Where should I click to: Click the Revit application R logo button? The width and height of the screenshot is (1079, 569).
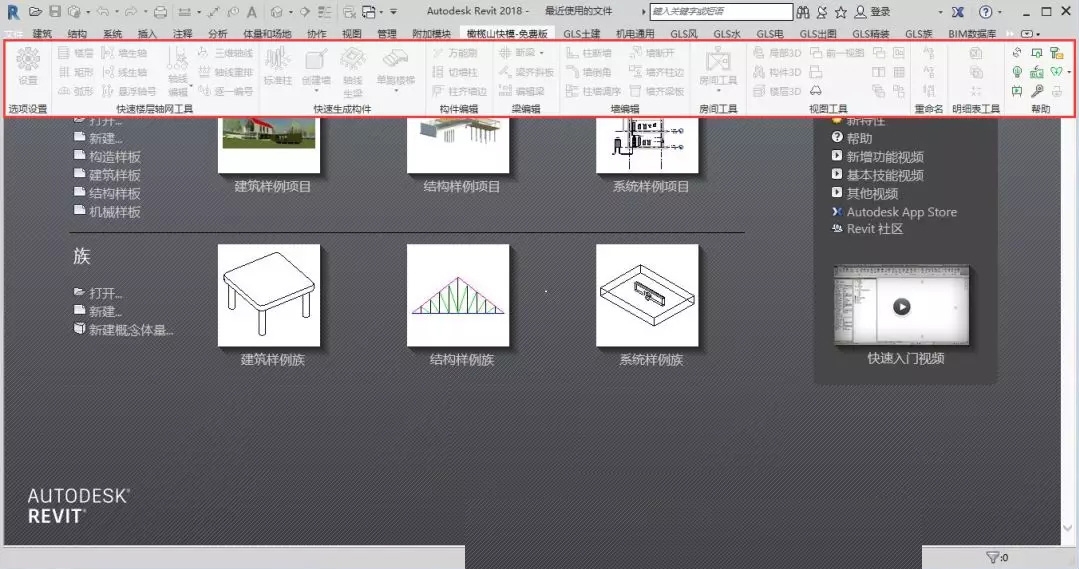click(x=12, y=12)
